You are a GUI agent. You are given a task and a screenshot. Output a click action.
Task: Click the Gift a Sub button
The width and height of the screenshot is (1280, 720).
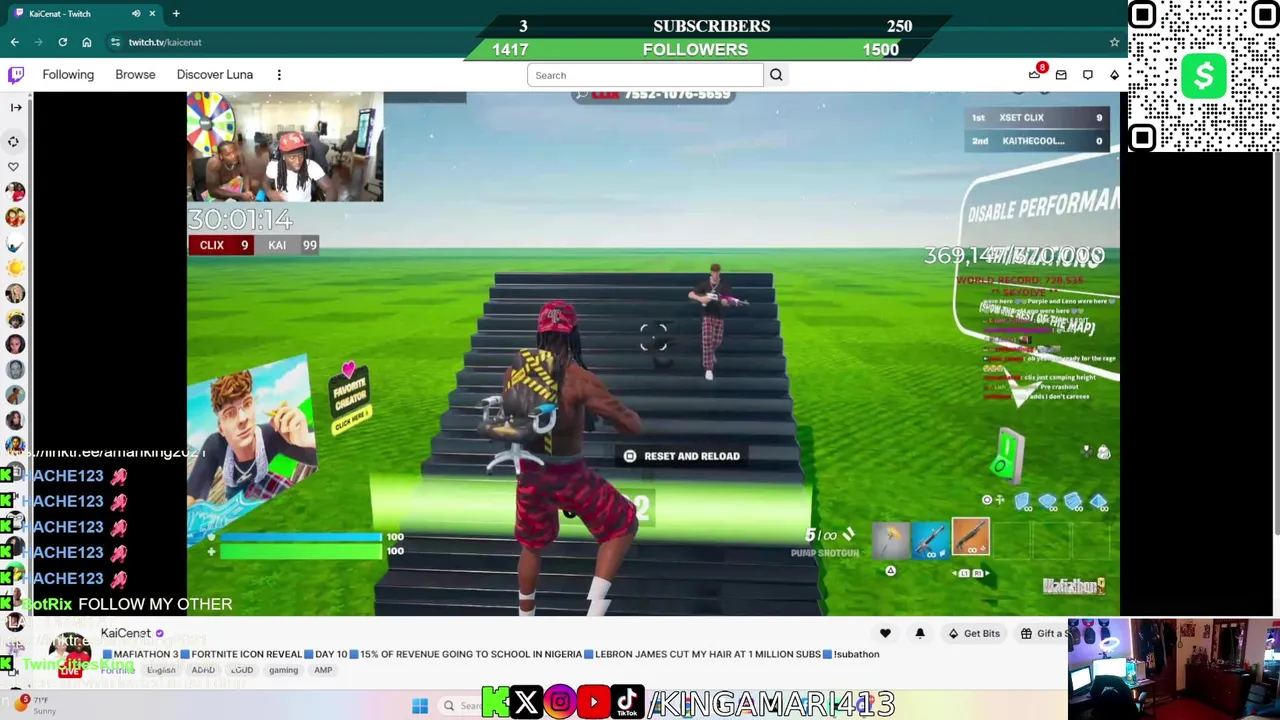1044,633
